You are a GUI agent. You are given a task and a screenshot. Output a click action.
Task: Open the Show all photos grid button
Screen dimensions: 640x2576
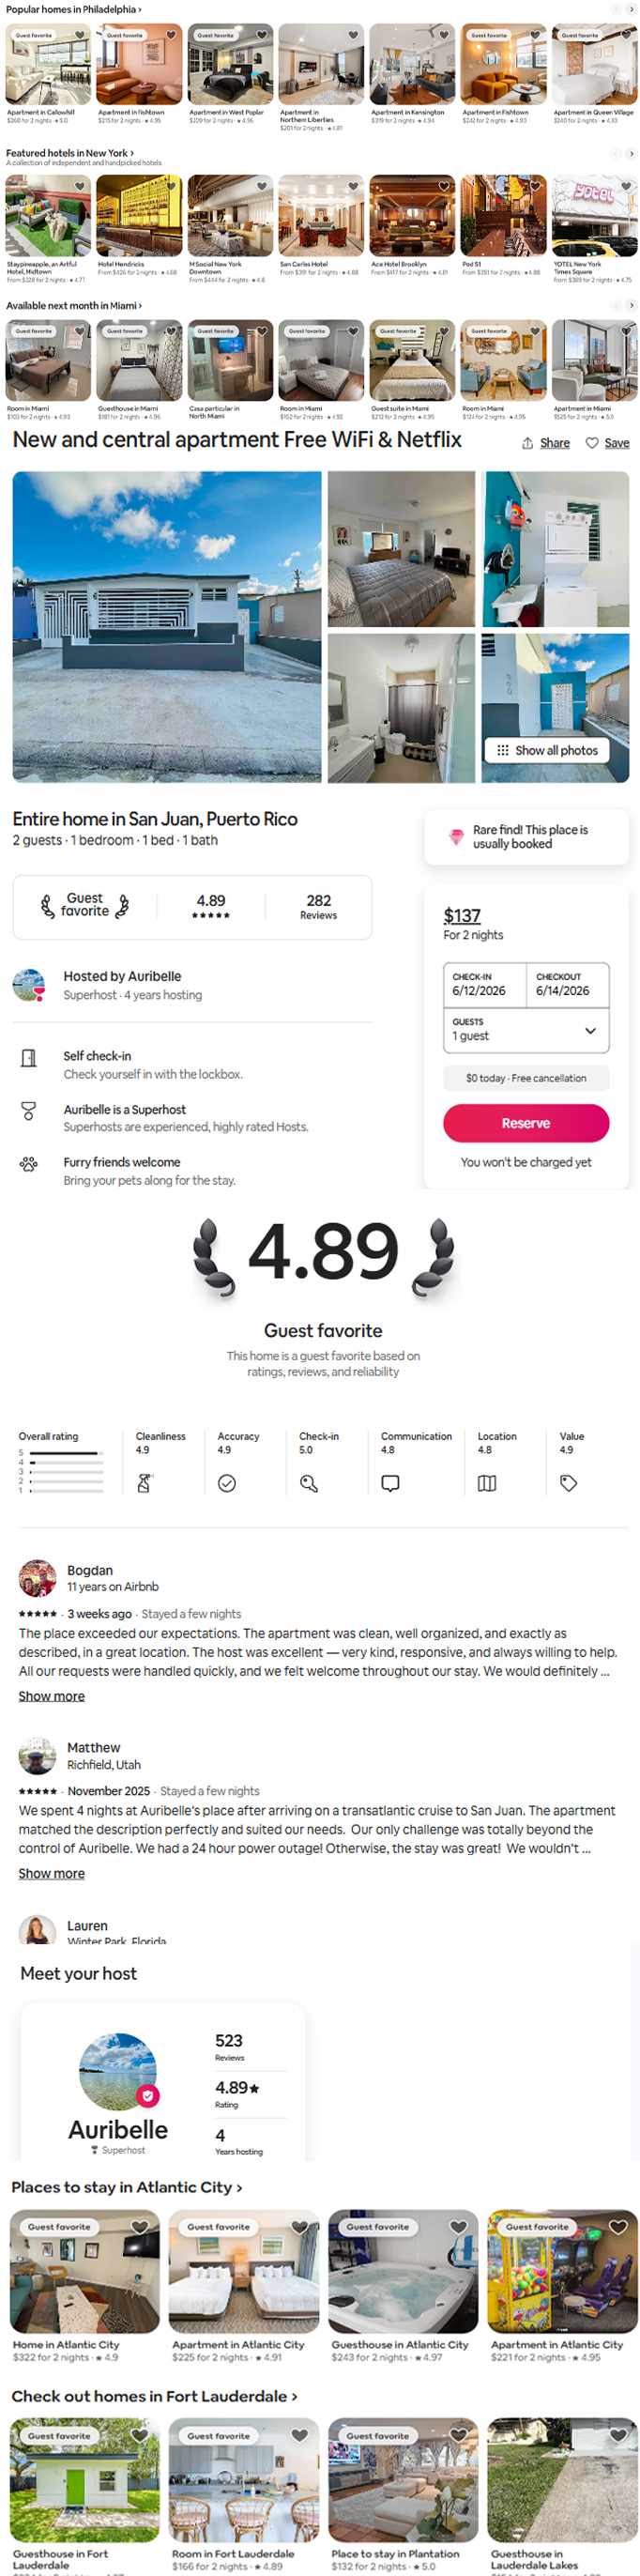pos(547,750)
